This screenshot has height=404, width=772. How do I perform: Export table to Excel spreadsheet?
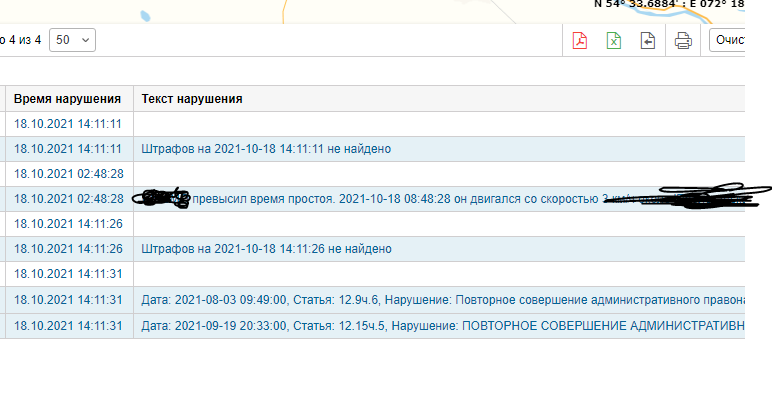613,41
